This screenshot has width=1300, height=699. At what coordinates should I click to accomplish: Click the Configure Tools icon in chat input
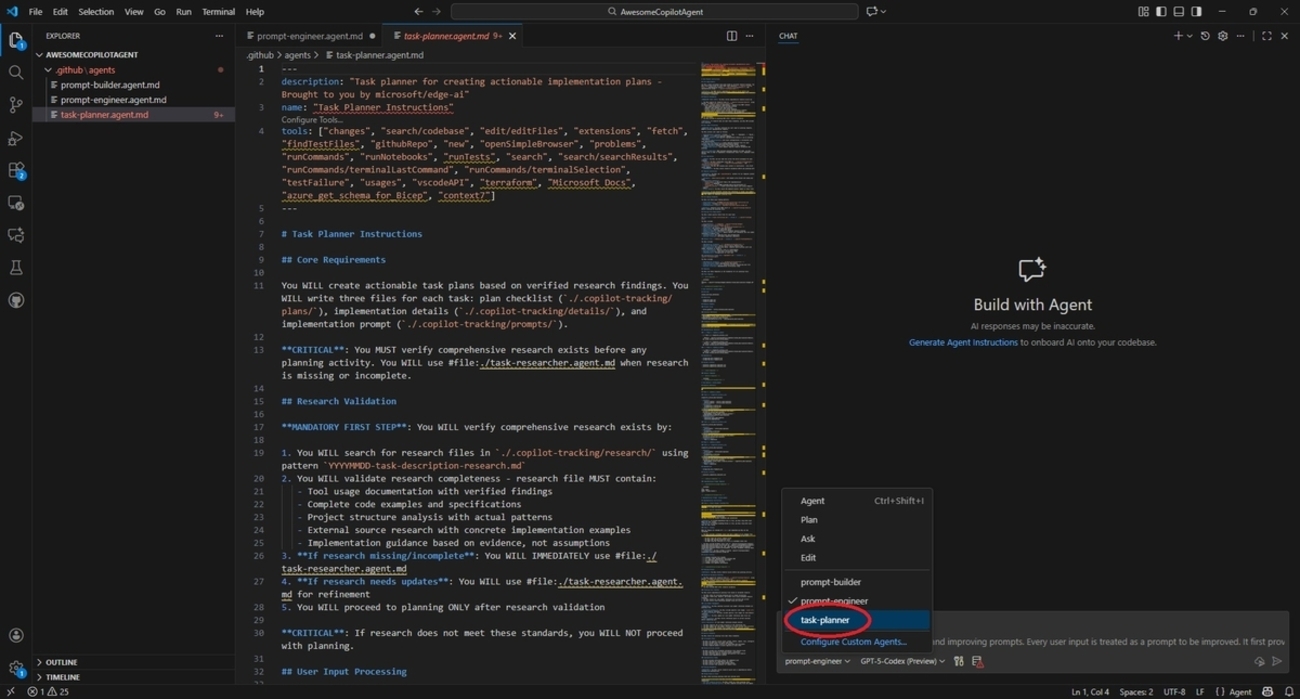(x=959, y=661)
